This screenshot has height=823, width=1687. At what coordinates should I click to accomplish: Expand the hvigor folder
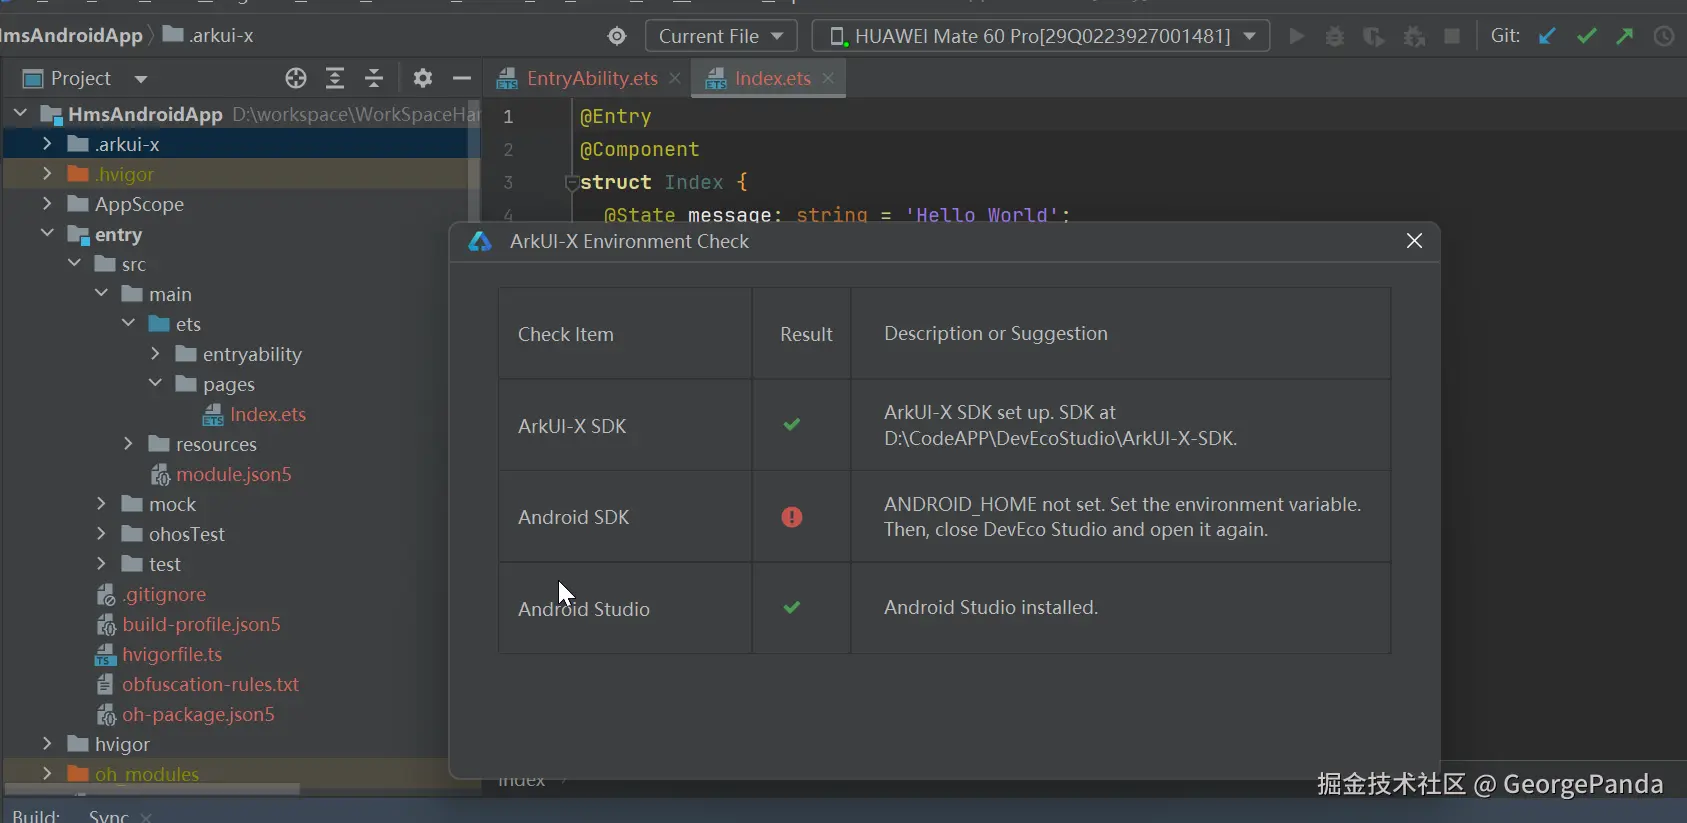47,744
